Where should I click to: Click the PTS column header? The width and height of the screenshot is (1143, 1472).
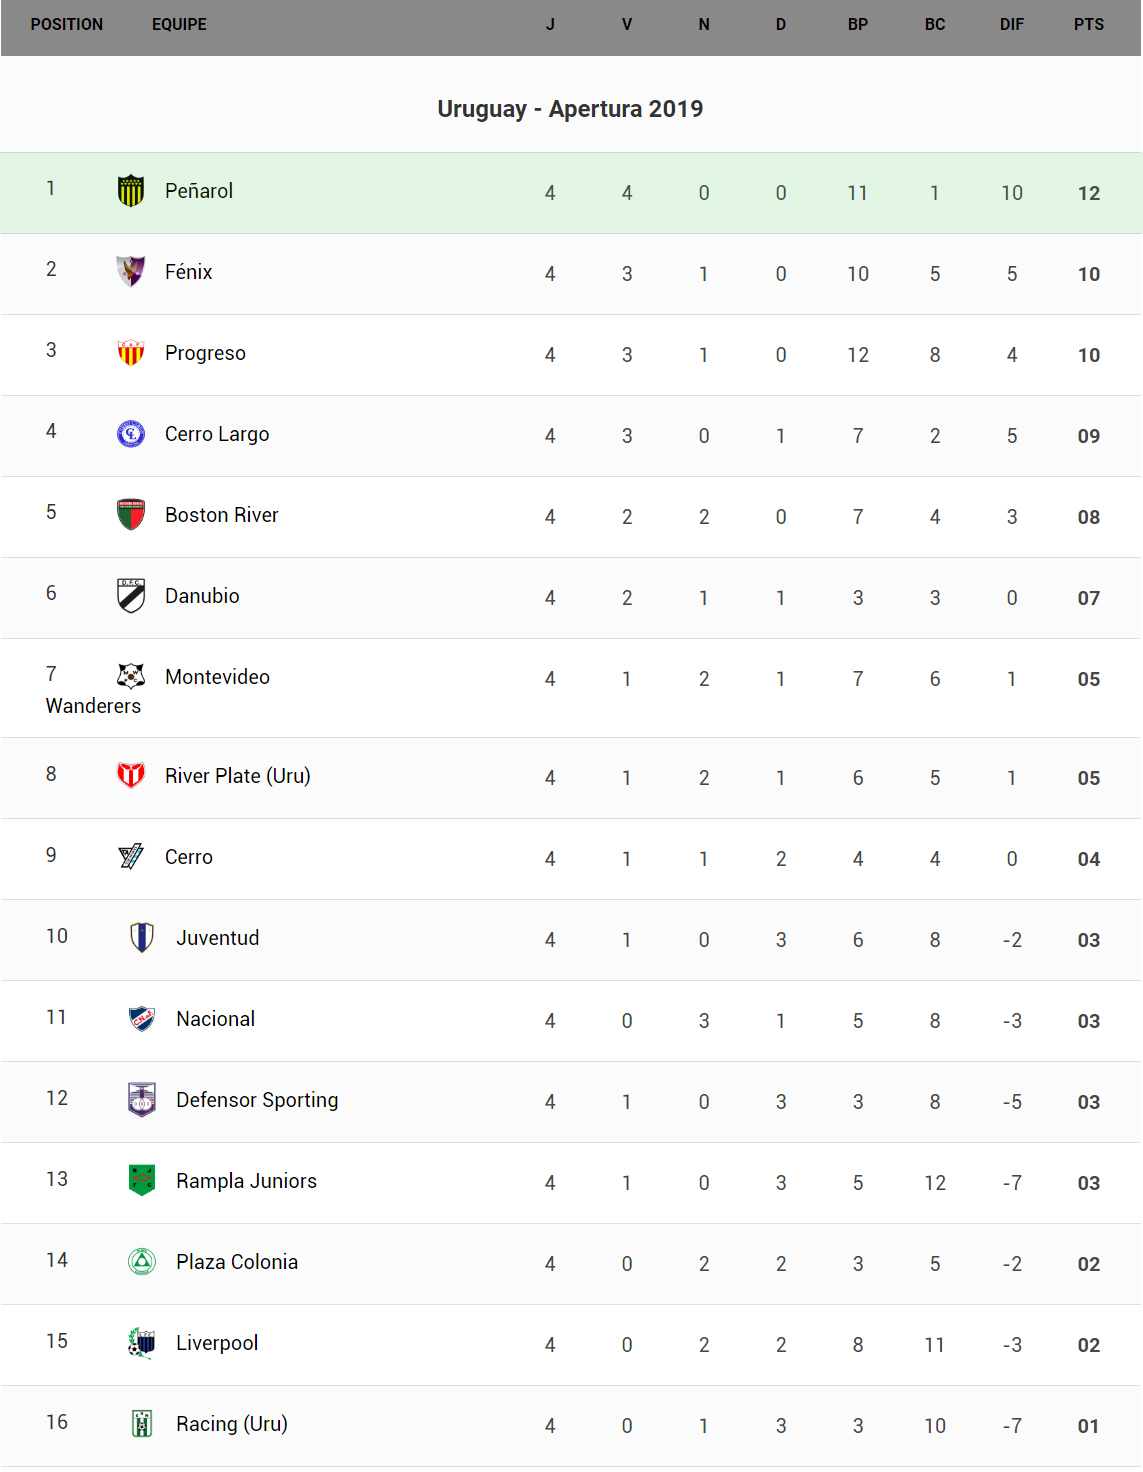click(1088, 25)
